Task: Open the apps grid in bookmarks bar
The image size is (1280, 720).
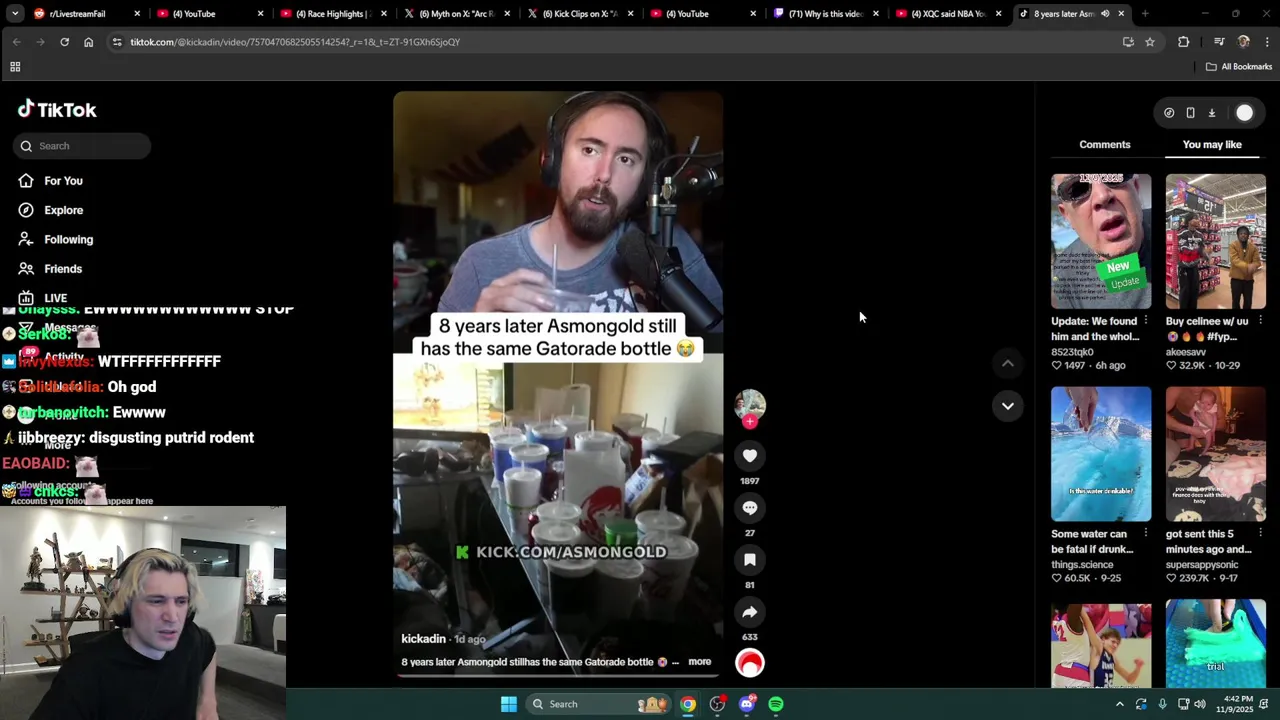Action: coord(15,67)
